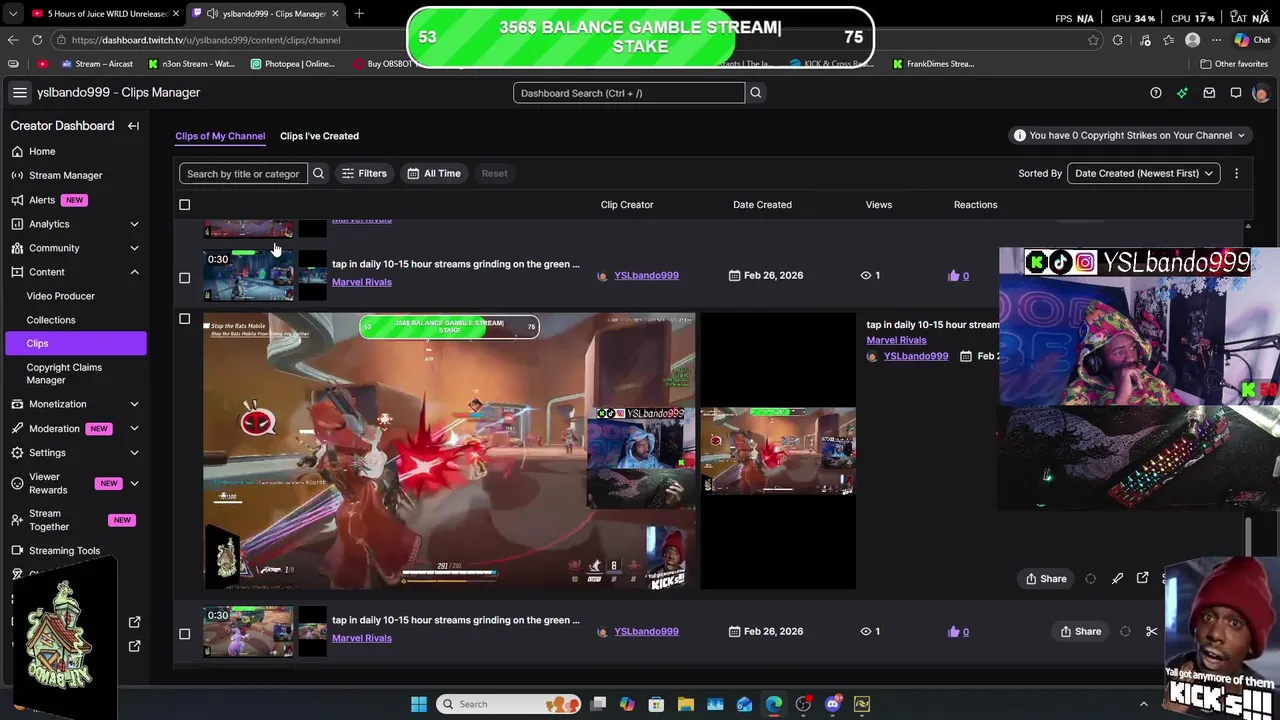1280x720 pixels.
Task: Click the clips list vertical scrollbar
Action: [x=1247, y=535]
